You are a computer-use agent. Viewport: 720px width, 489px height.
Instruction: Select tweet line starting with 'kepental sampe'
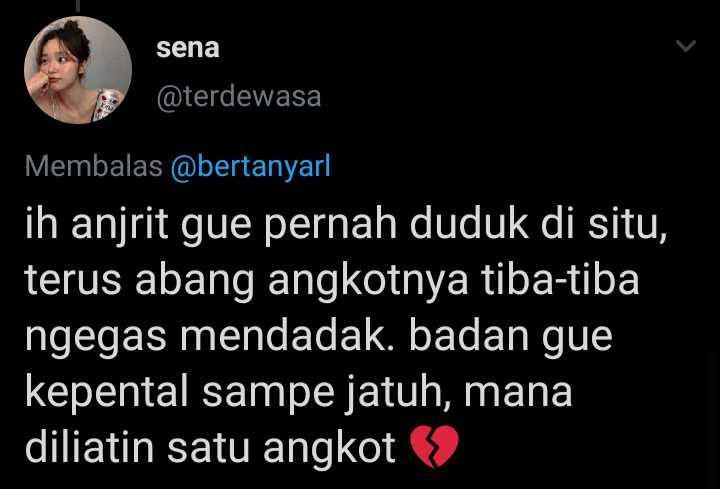pyautogui.click(x=298, y=393)
